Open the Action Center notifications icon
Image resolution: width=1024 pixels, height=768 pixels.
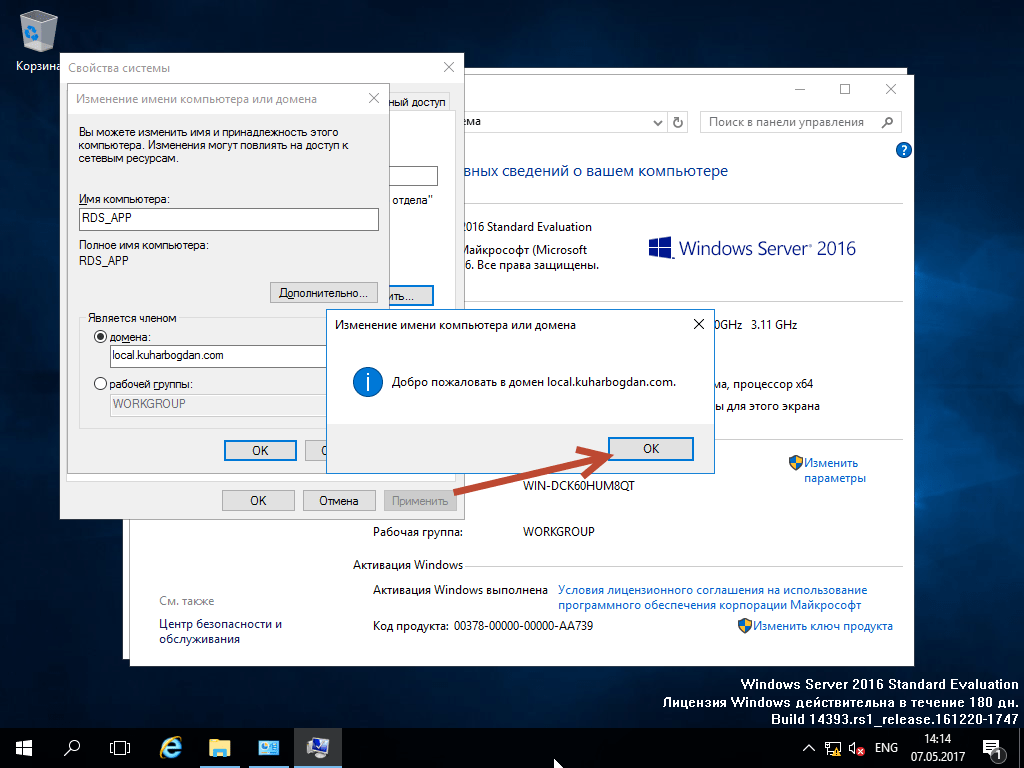pyautogui.click(x=993, y=748)
